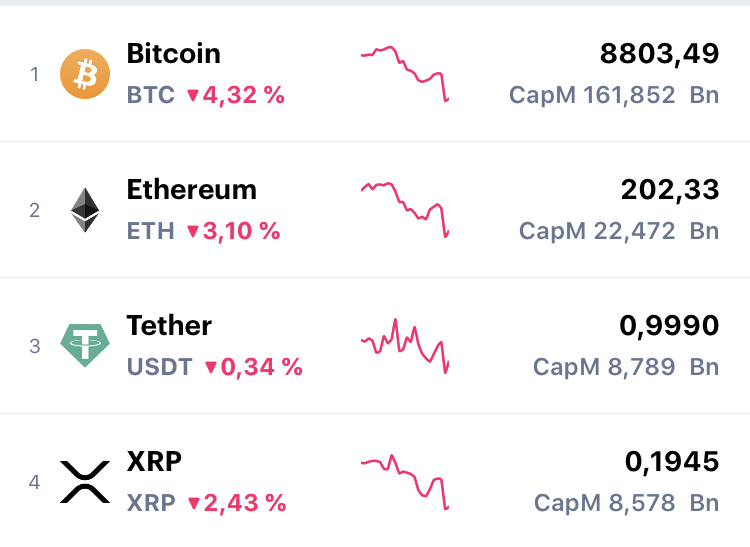Click the green Tether logo icon
Image resolution: width=750 pixels, height=547 pixels.
click(x=85, y=346)
